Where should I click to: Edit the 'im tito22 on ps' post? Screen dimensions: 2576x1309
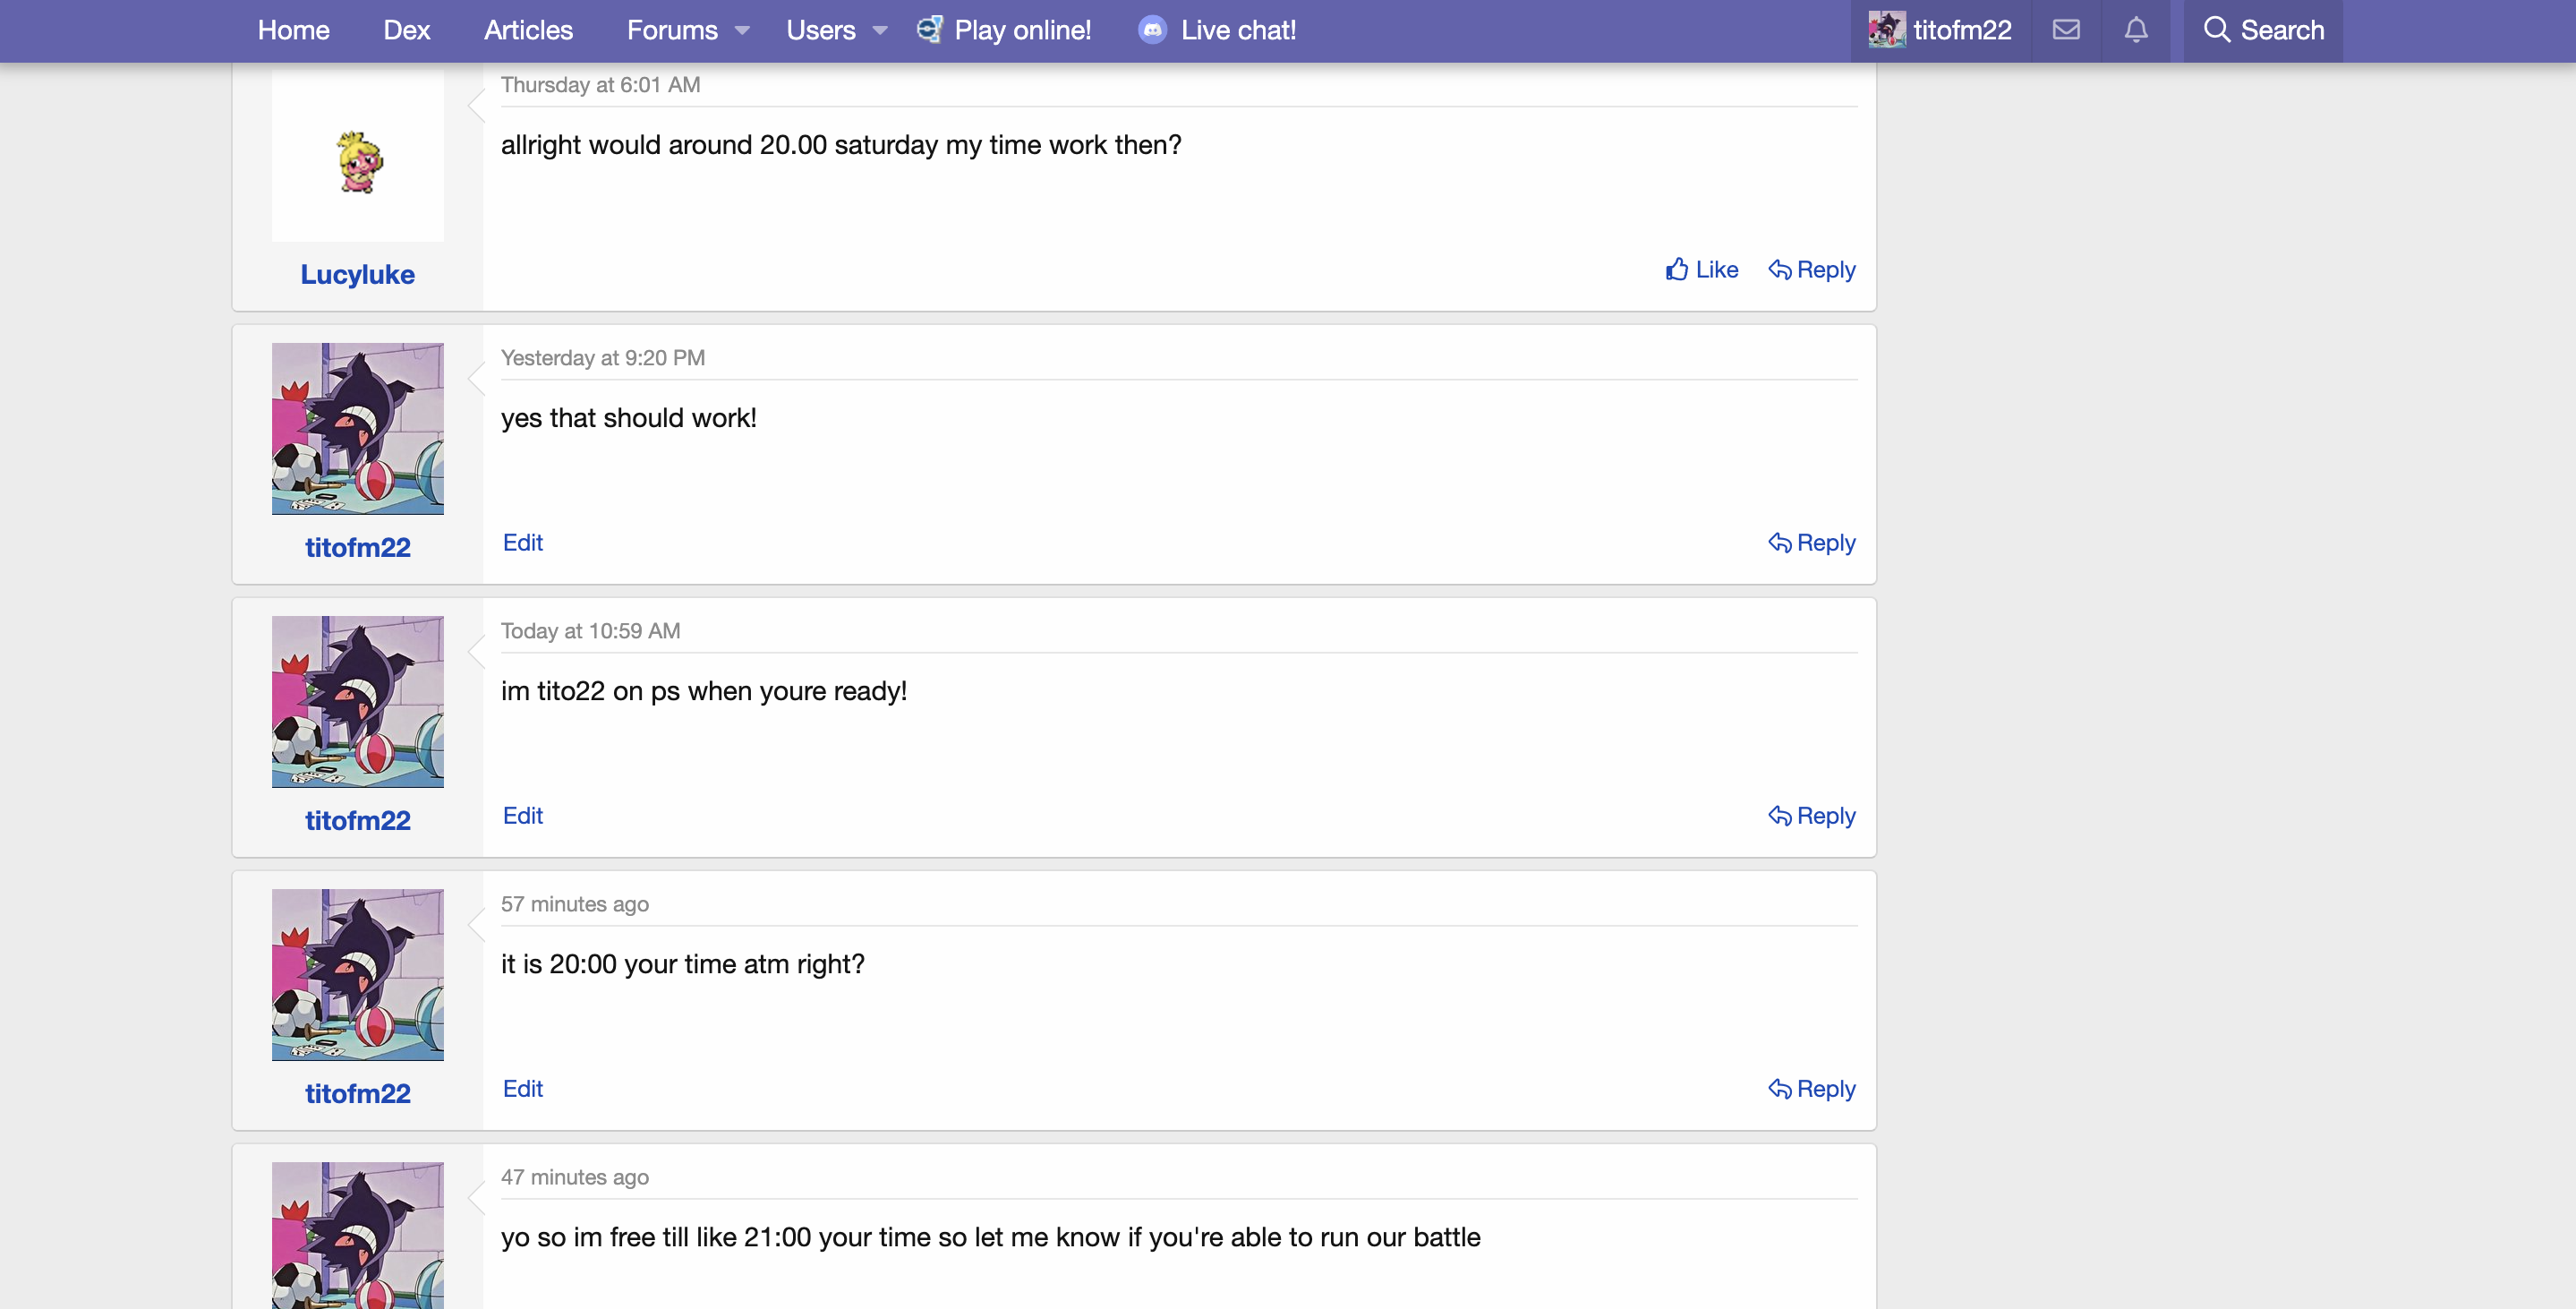522,816
